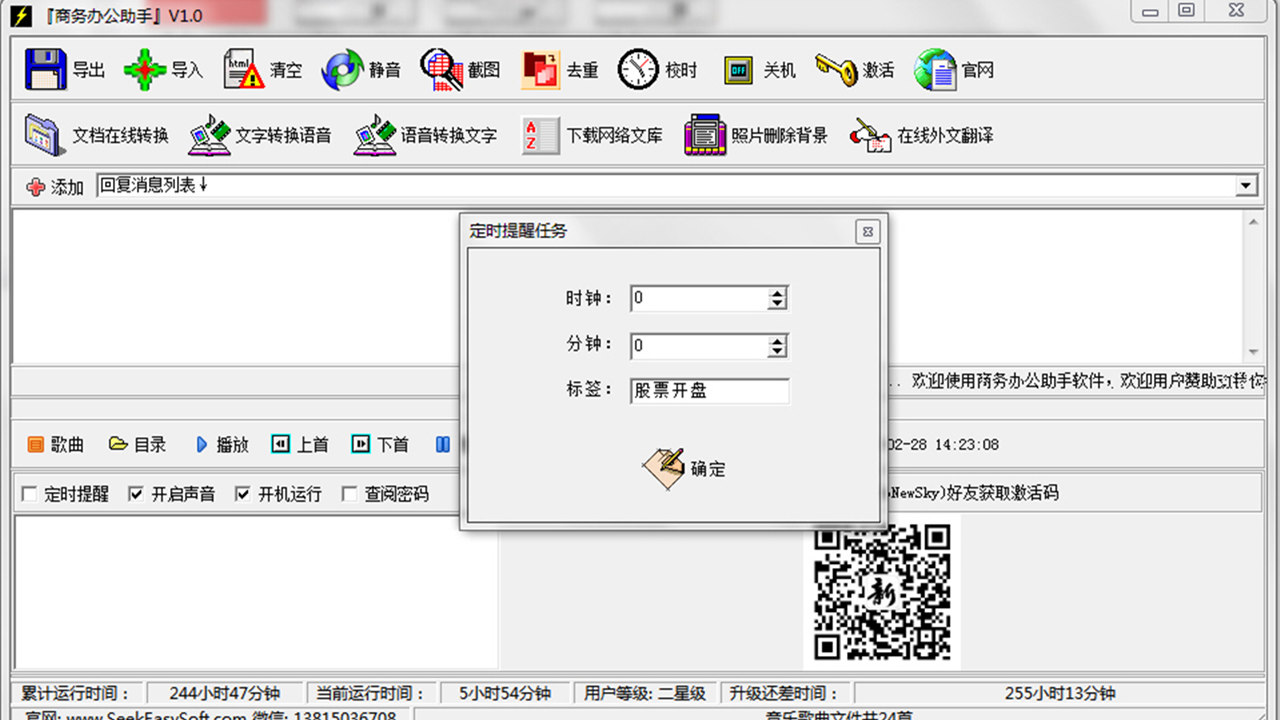Click the 校时 time calibration icon

point(658,69)
